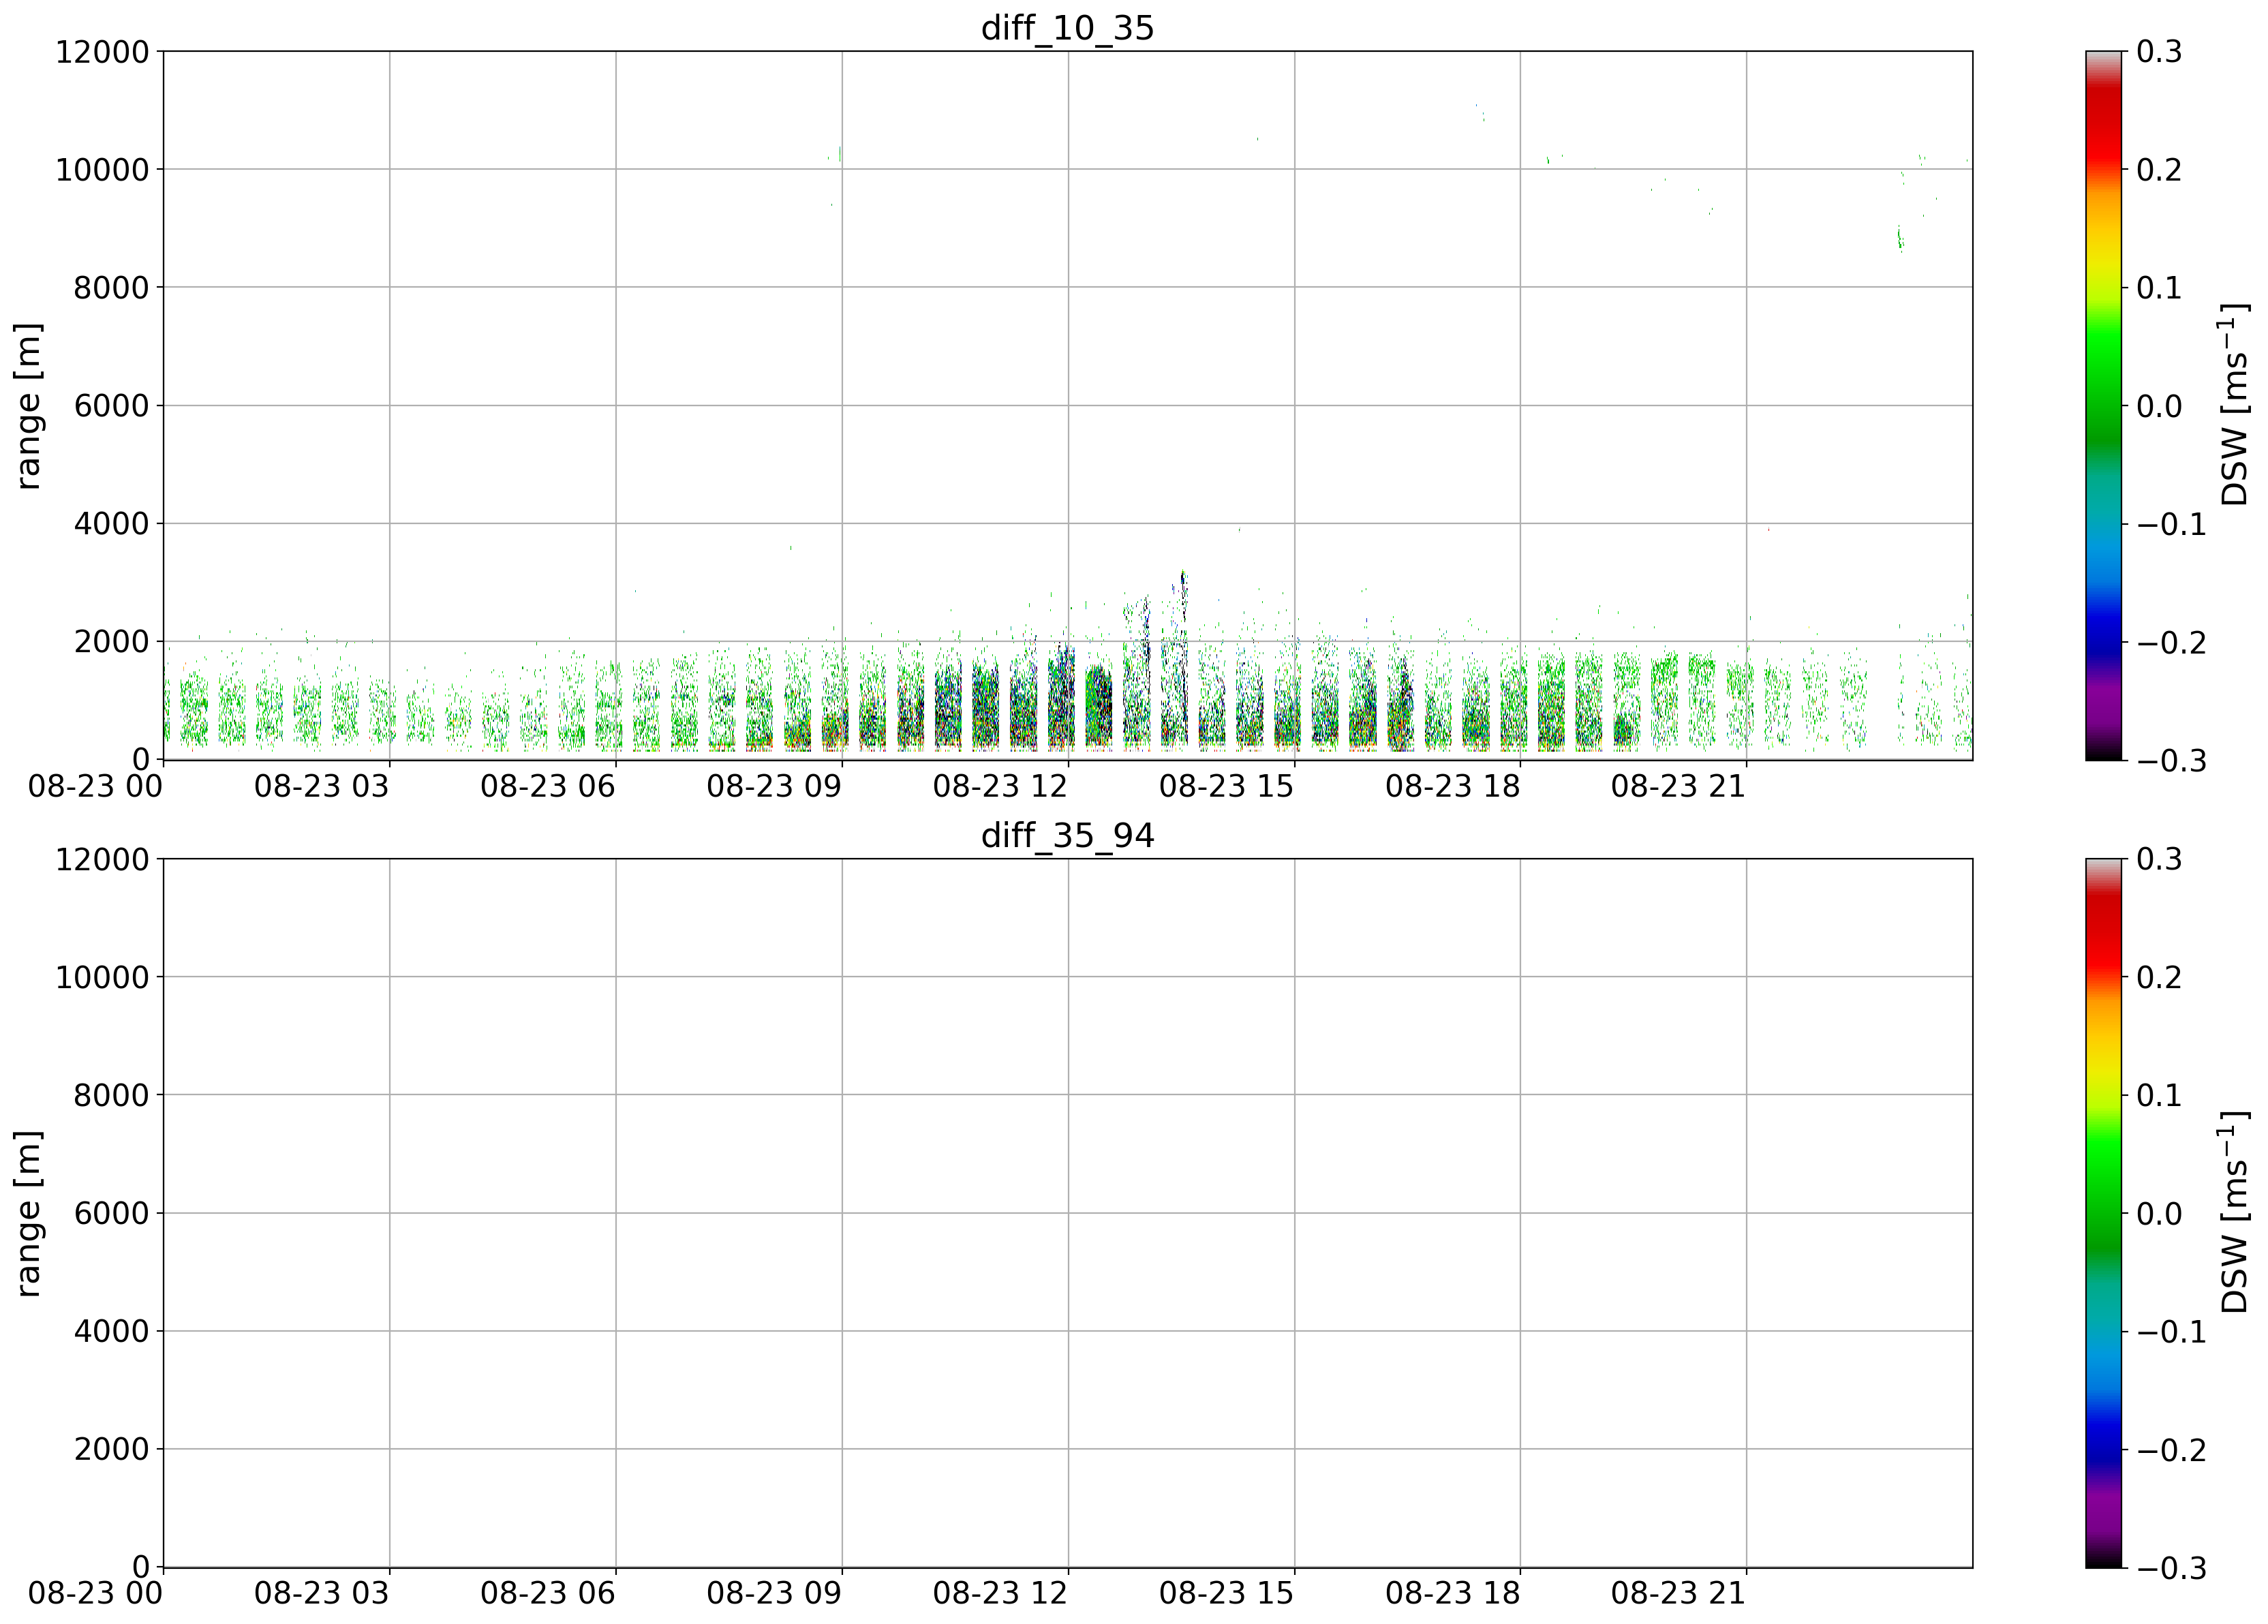Click the 0.1 tick on lower colorbar
This screenshot has width=2268, height=1624.
pos(2159,1095)
